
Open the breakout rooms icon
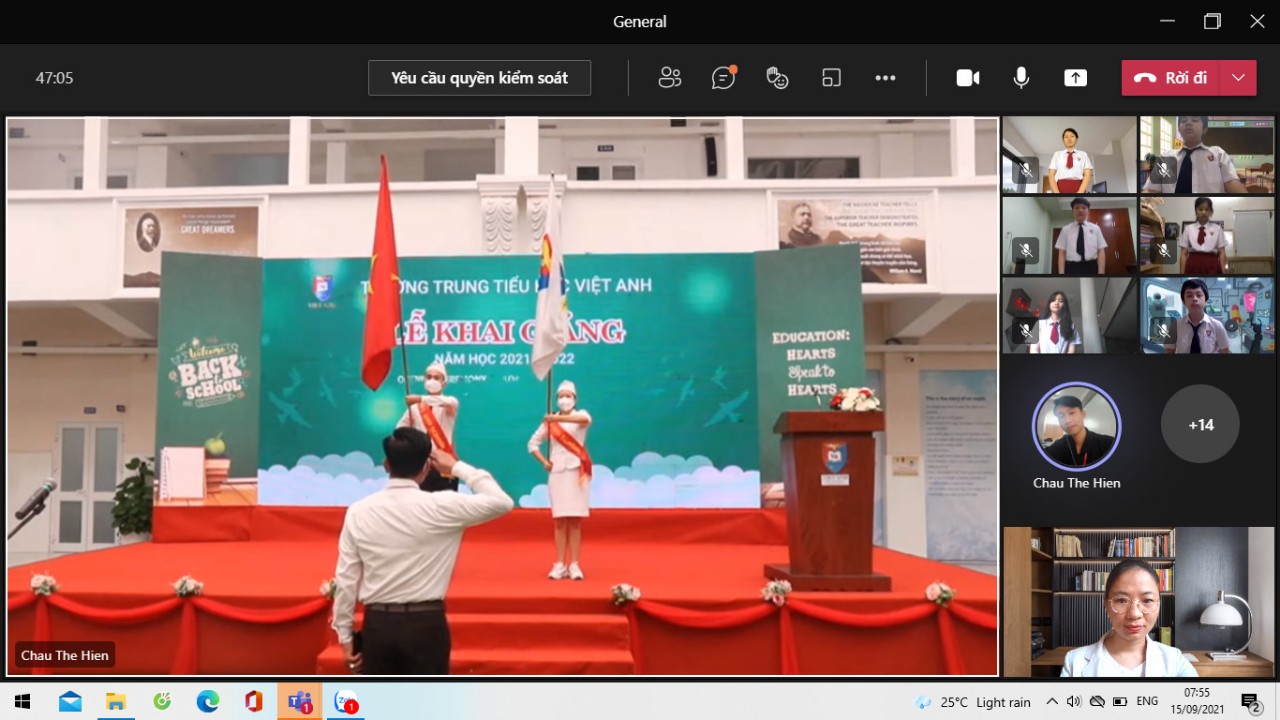coord(831,78)
